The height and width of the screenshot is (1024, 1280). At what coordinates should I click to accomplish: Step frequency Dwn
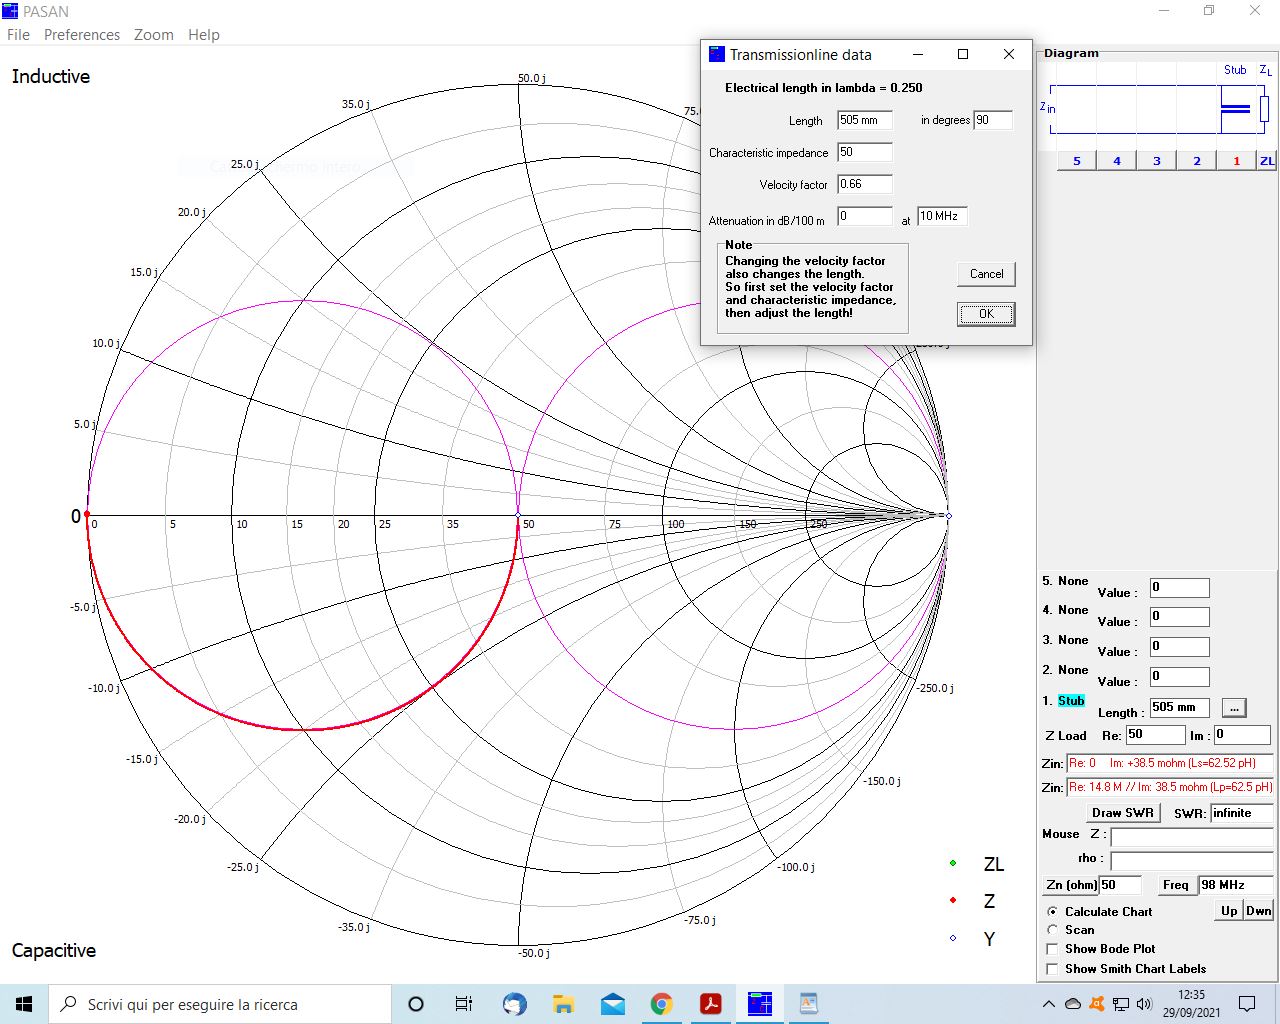pyautogui.click(x=1259, y=911)
